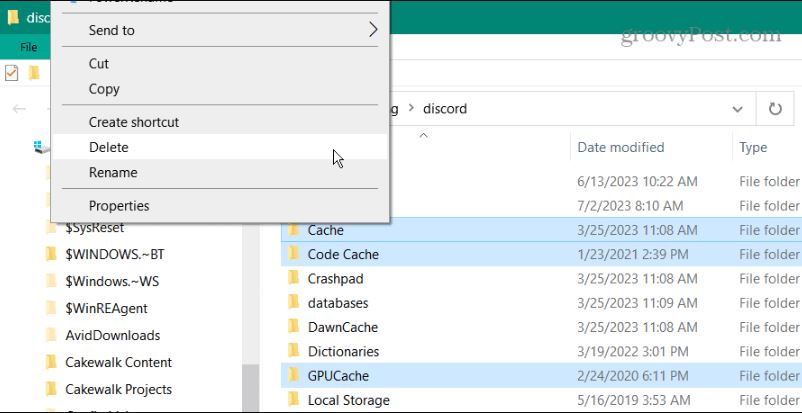Screen dimensions: 802x413
Task: Open the File ribbon tab
Action: point(28,48)
